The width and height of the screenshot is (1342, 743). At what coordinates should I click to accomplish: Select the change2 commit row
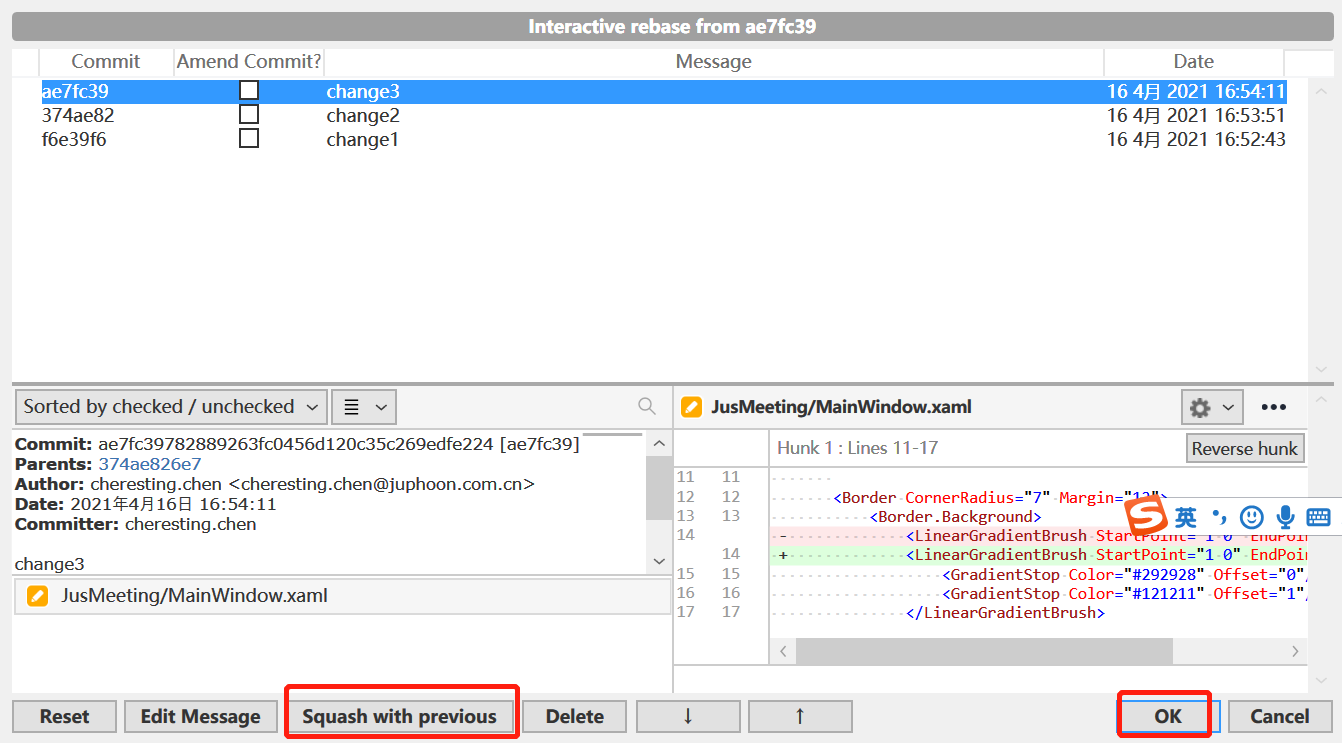363,114
